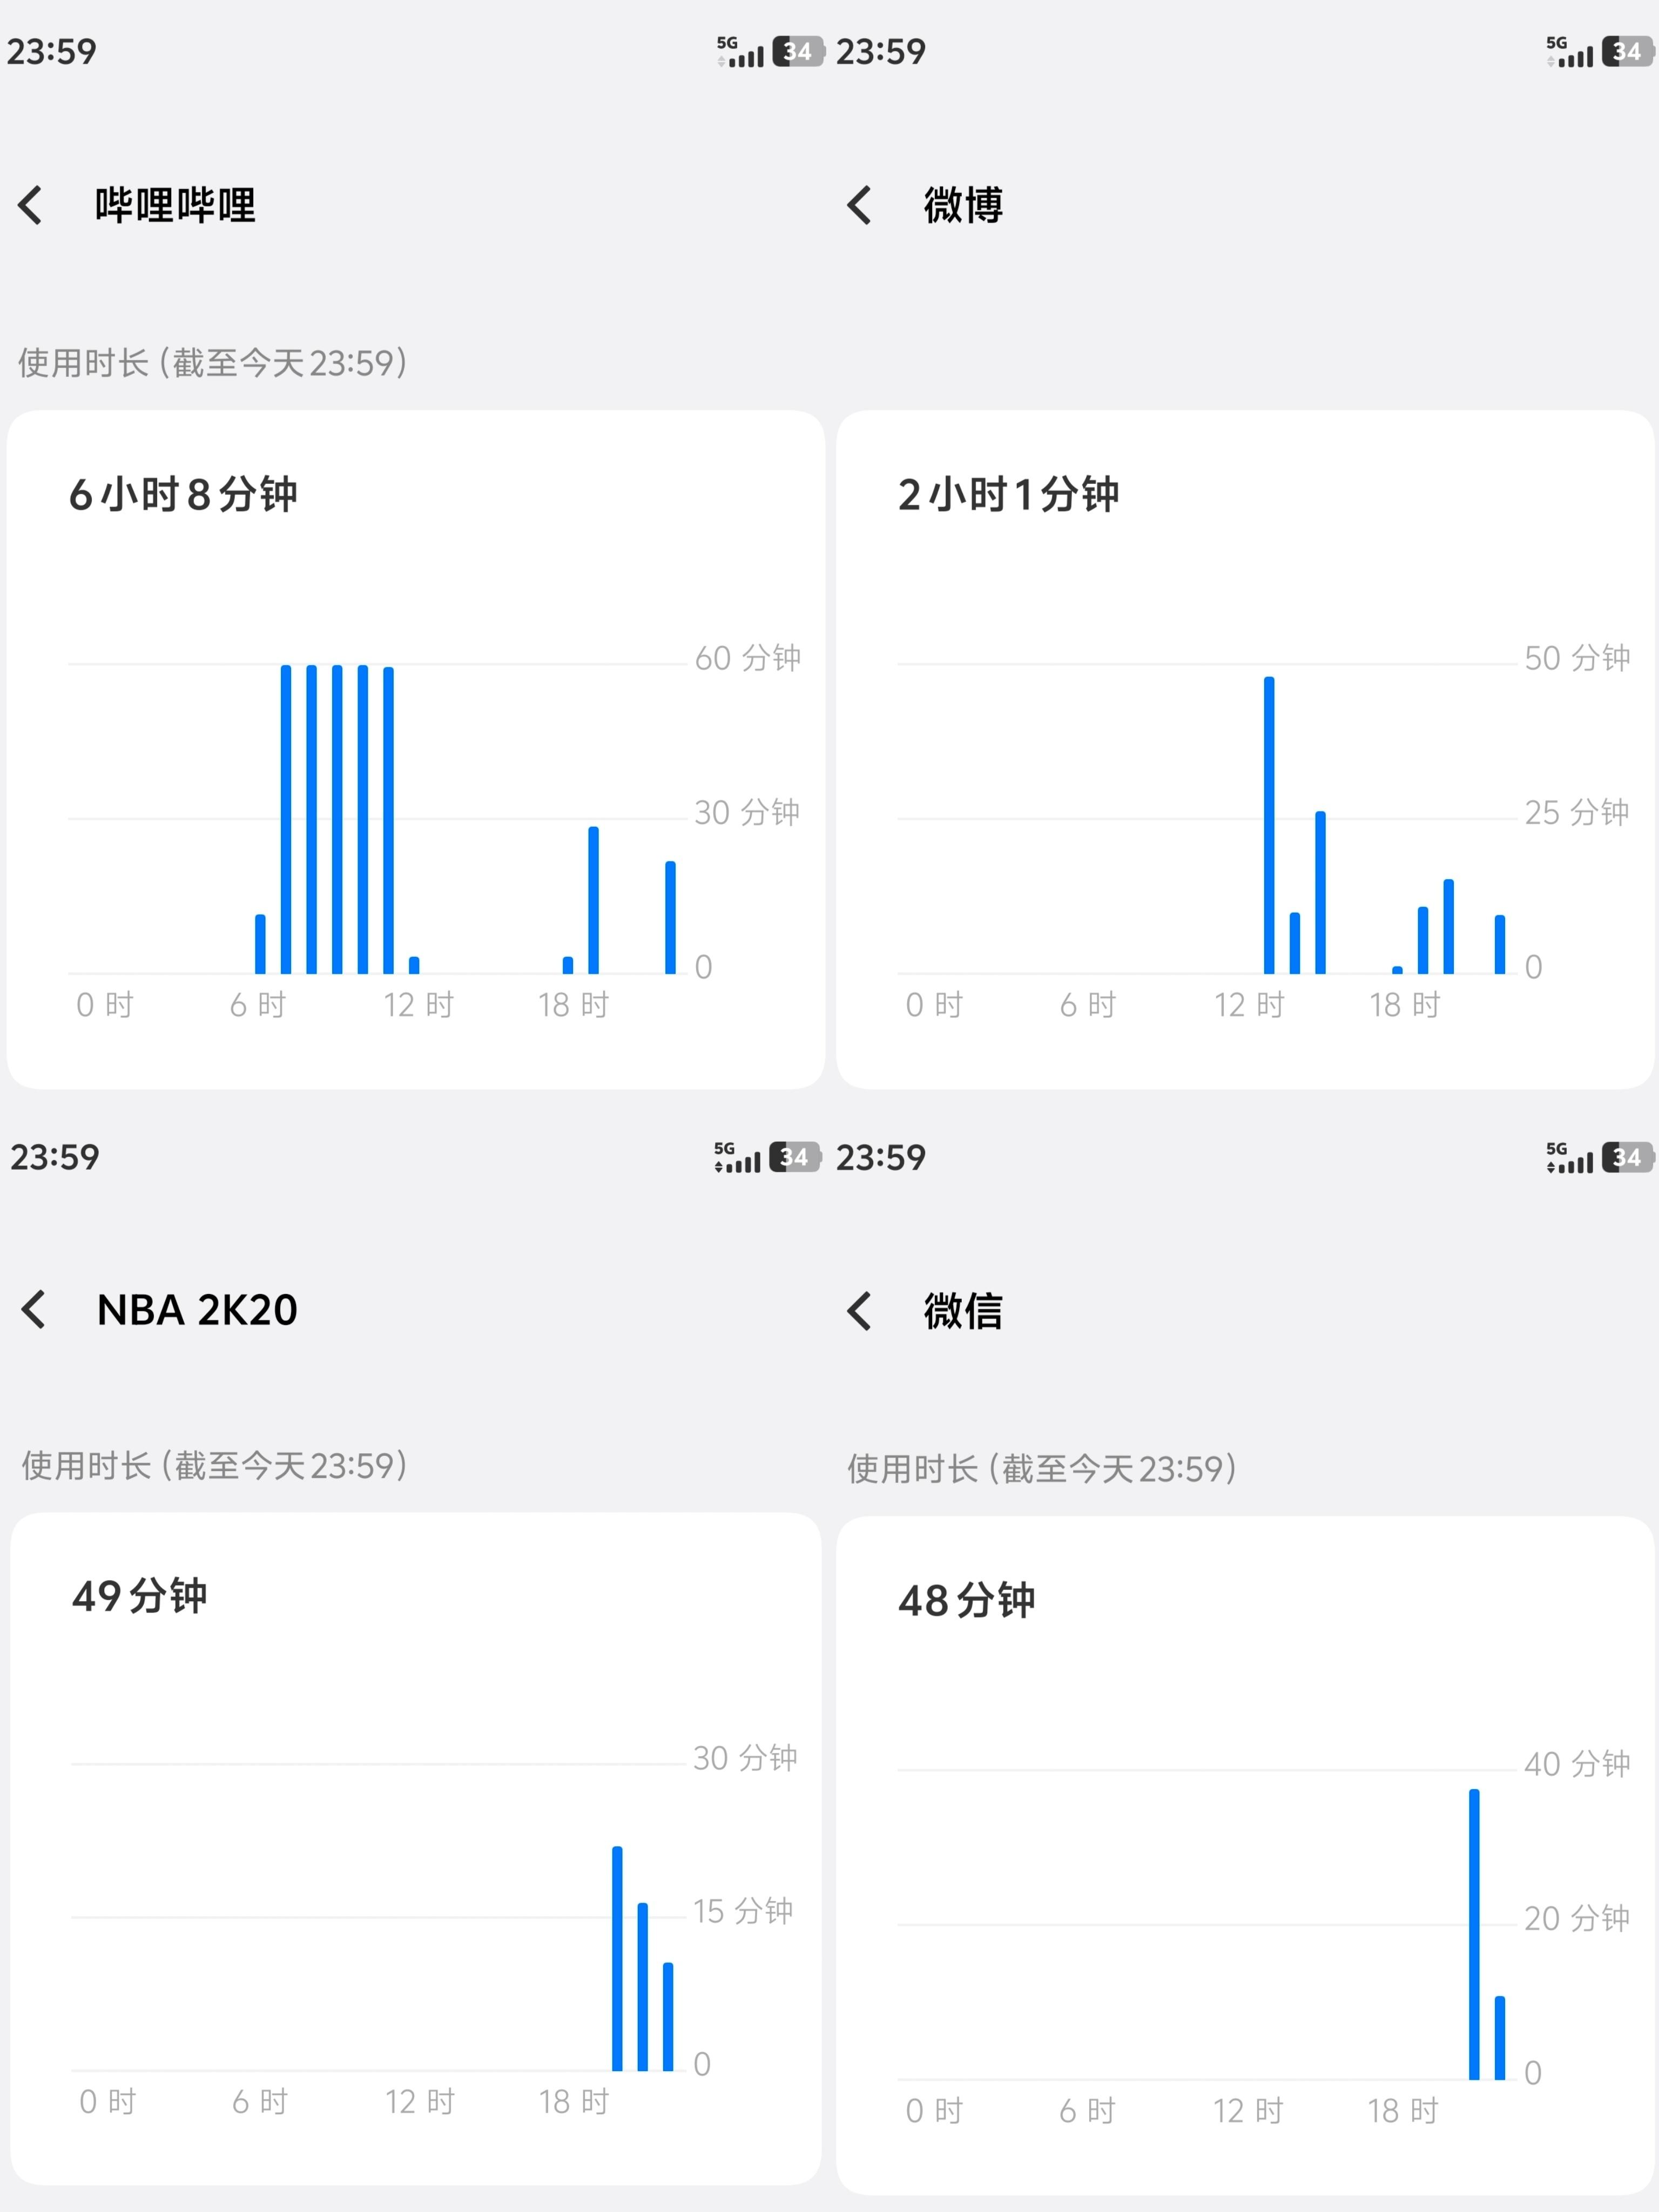Tap the 23:59 clock above 微信
Viewport: 1659px width, 2212px height.
pyautogui.click(x=881, y=1157)
